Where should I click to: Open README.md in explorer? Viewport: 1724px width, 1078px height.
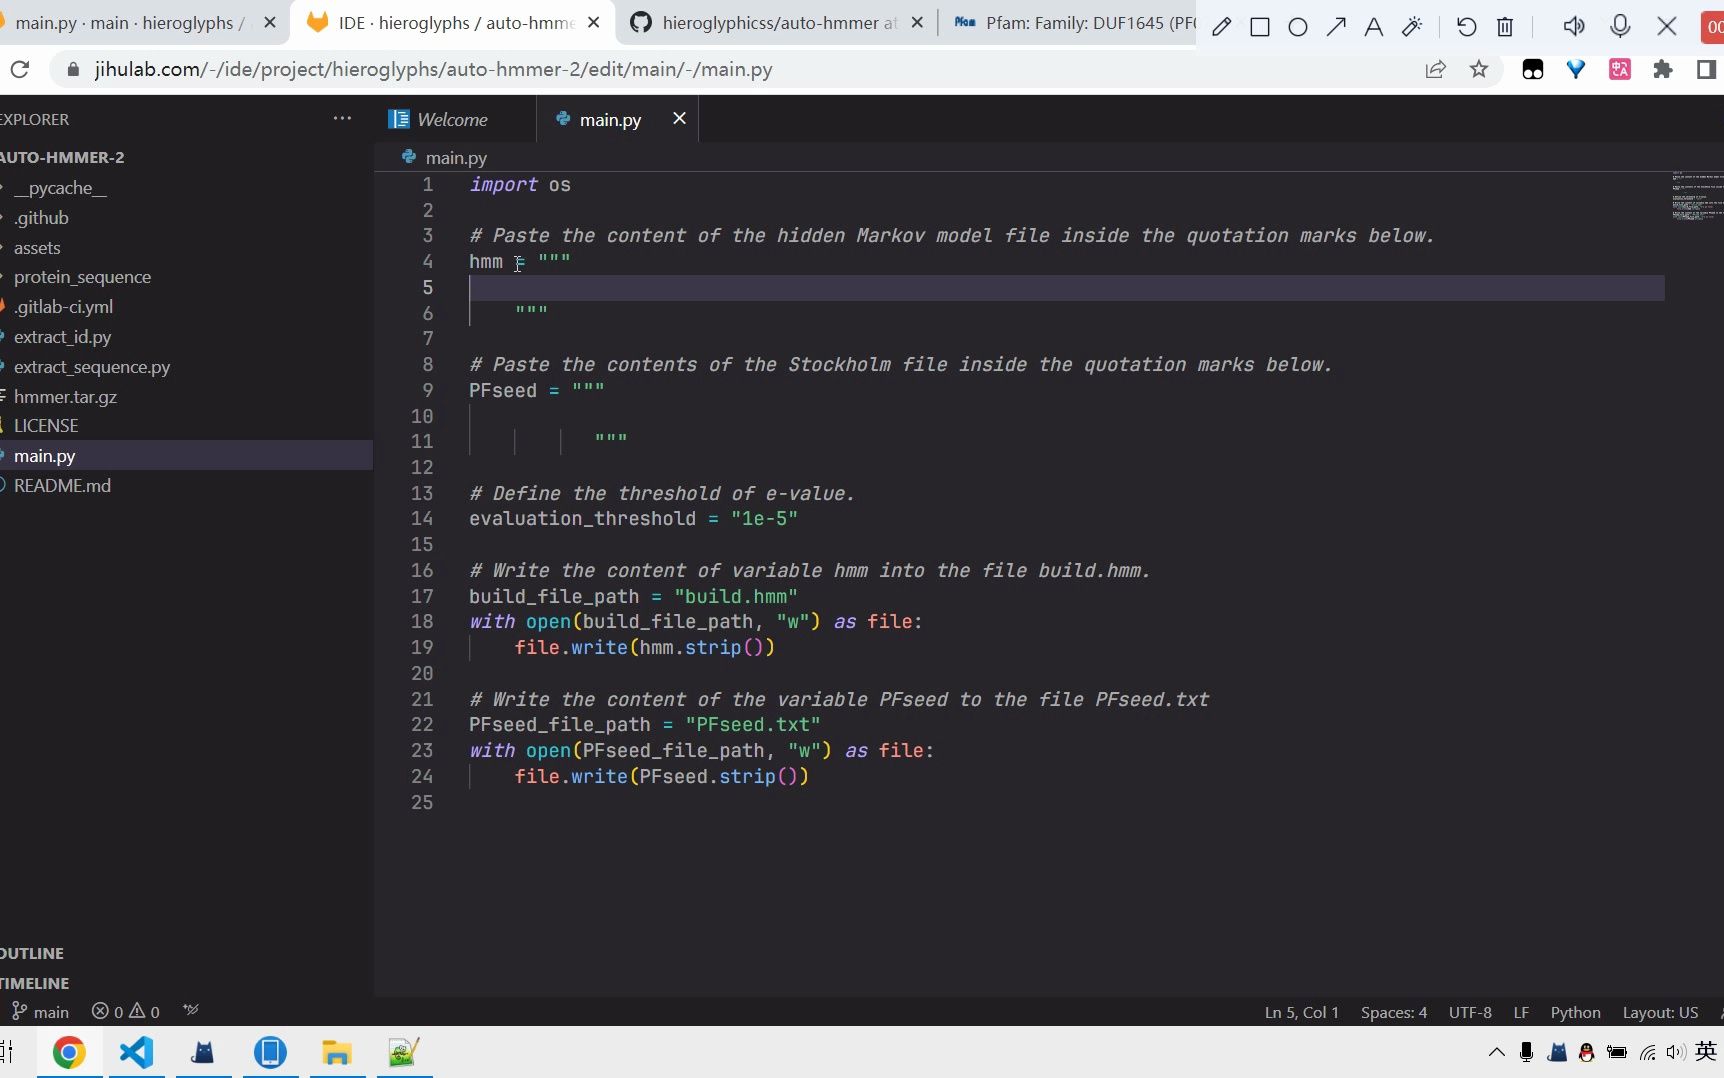[62, 486]
